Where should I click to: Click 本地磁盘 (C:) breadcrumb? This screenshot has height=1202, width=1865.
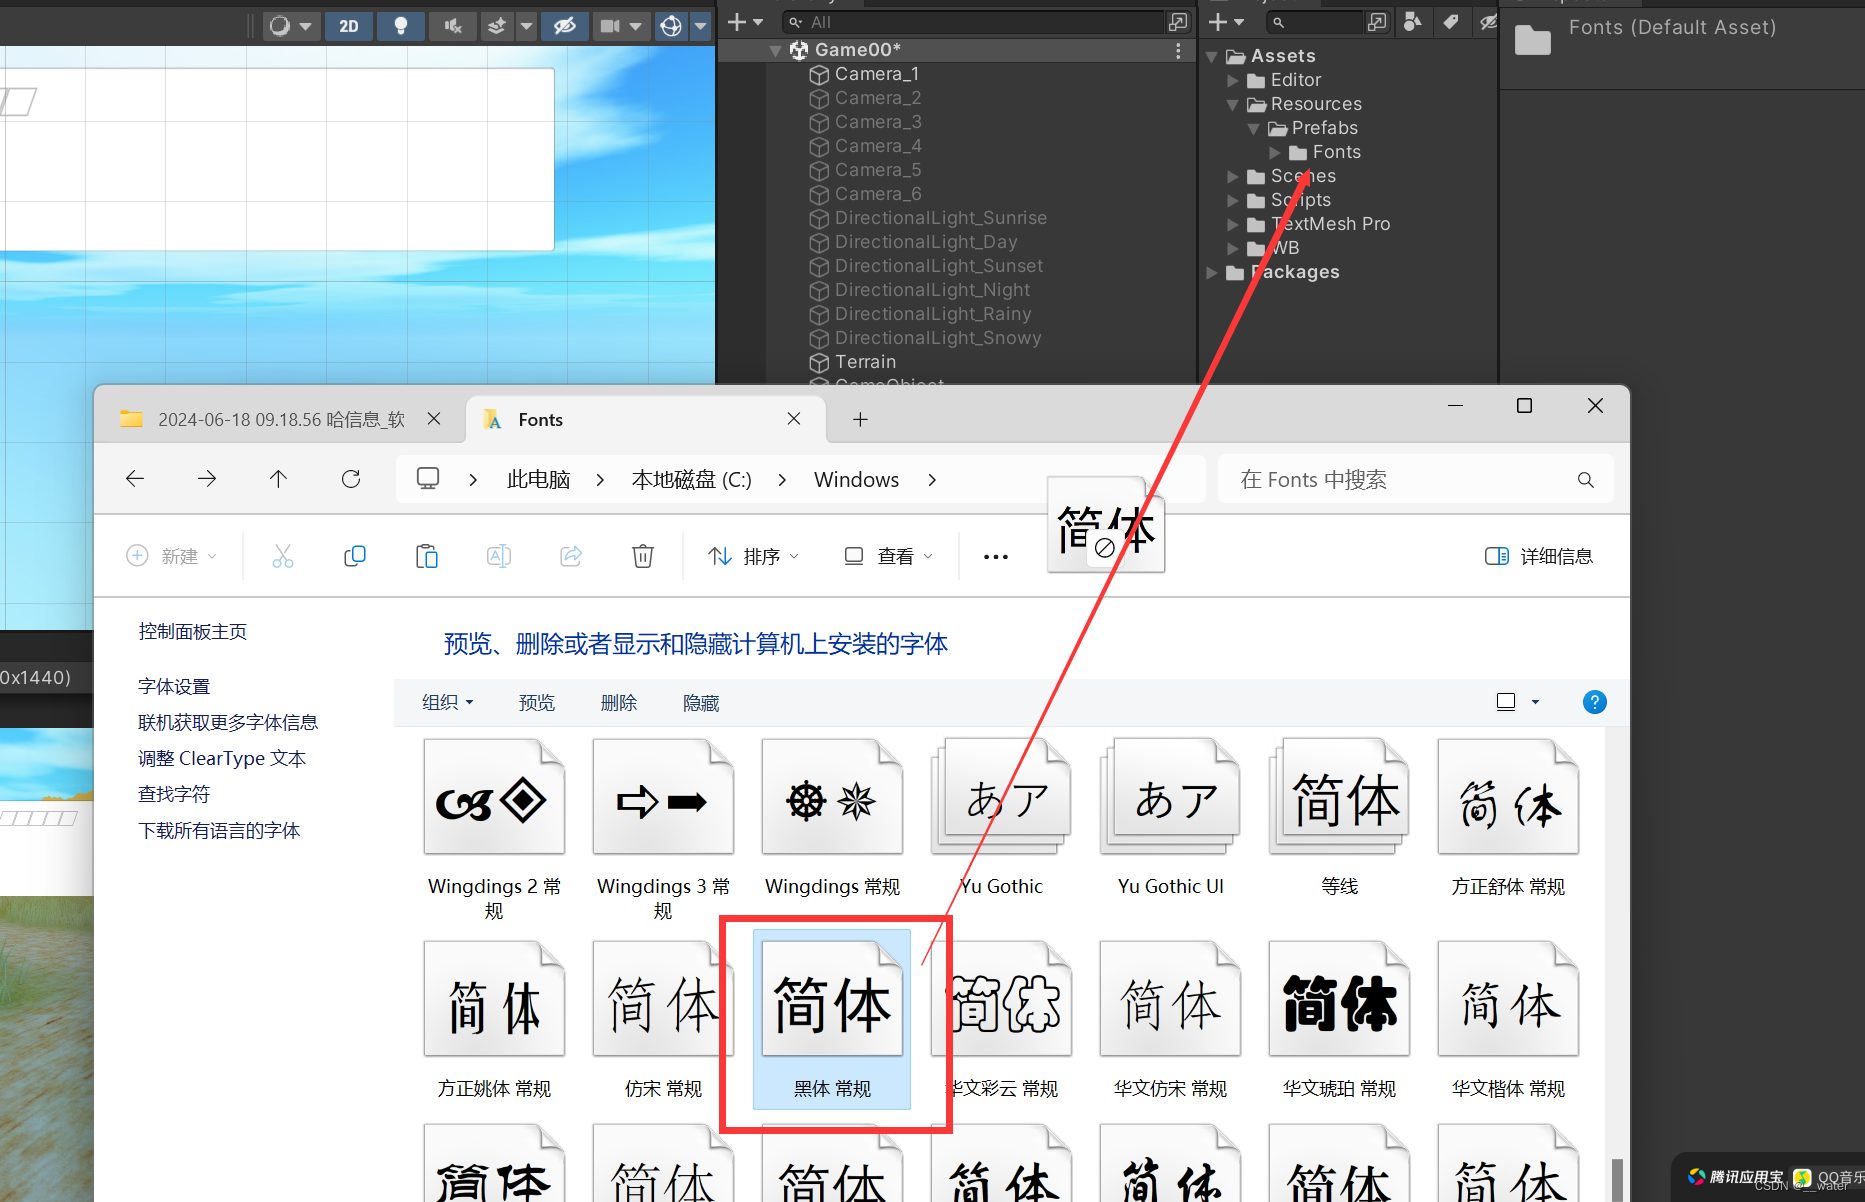(691, 480)
